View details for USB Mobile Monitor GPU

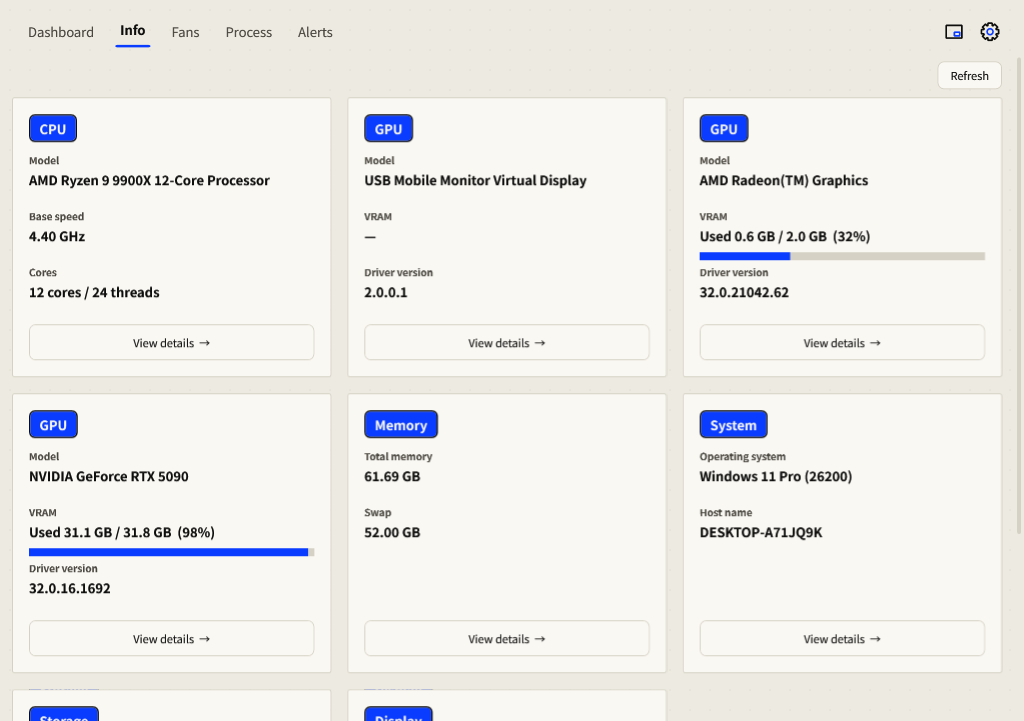507,342
